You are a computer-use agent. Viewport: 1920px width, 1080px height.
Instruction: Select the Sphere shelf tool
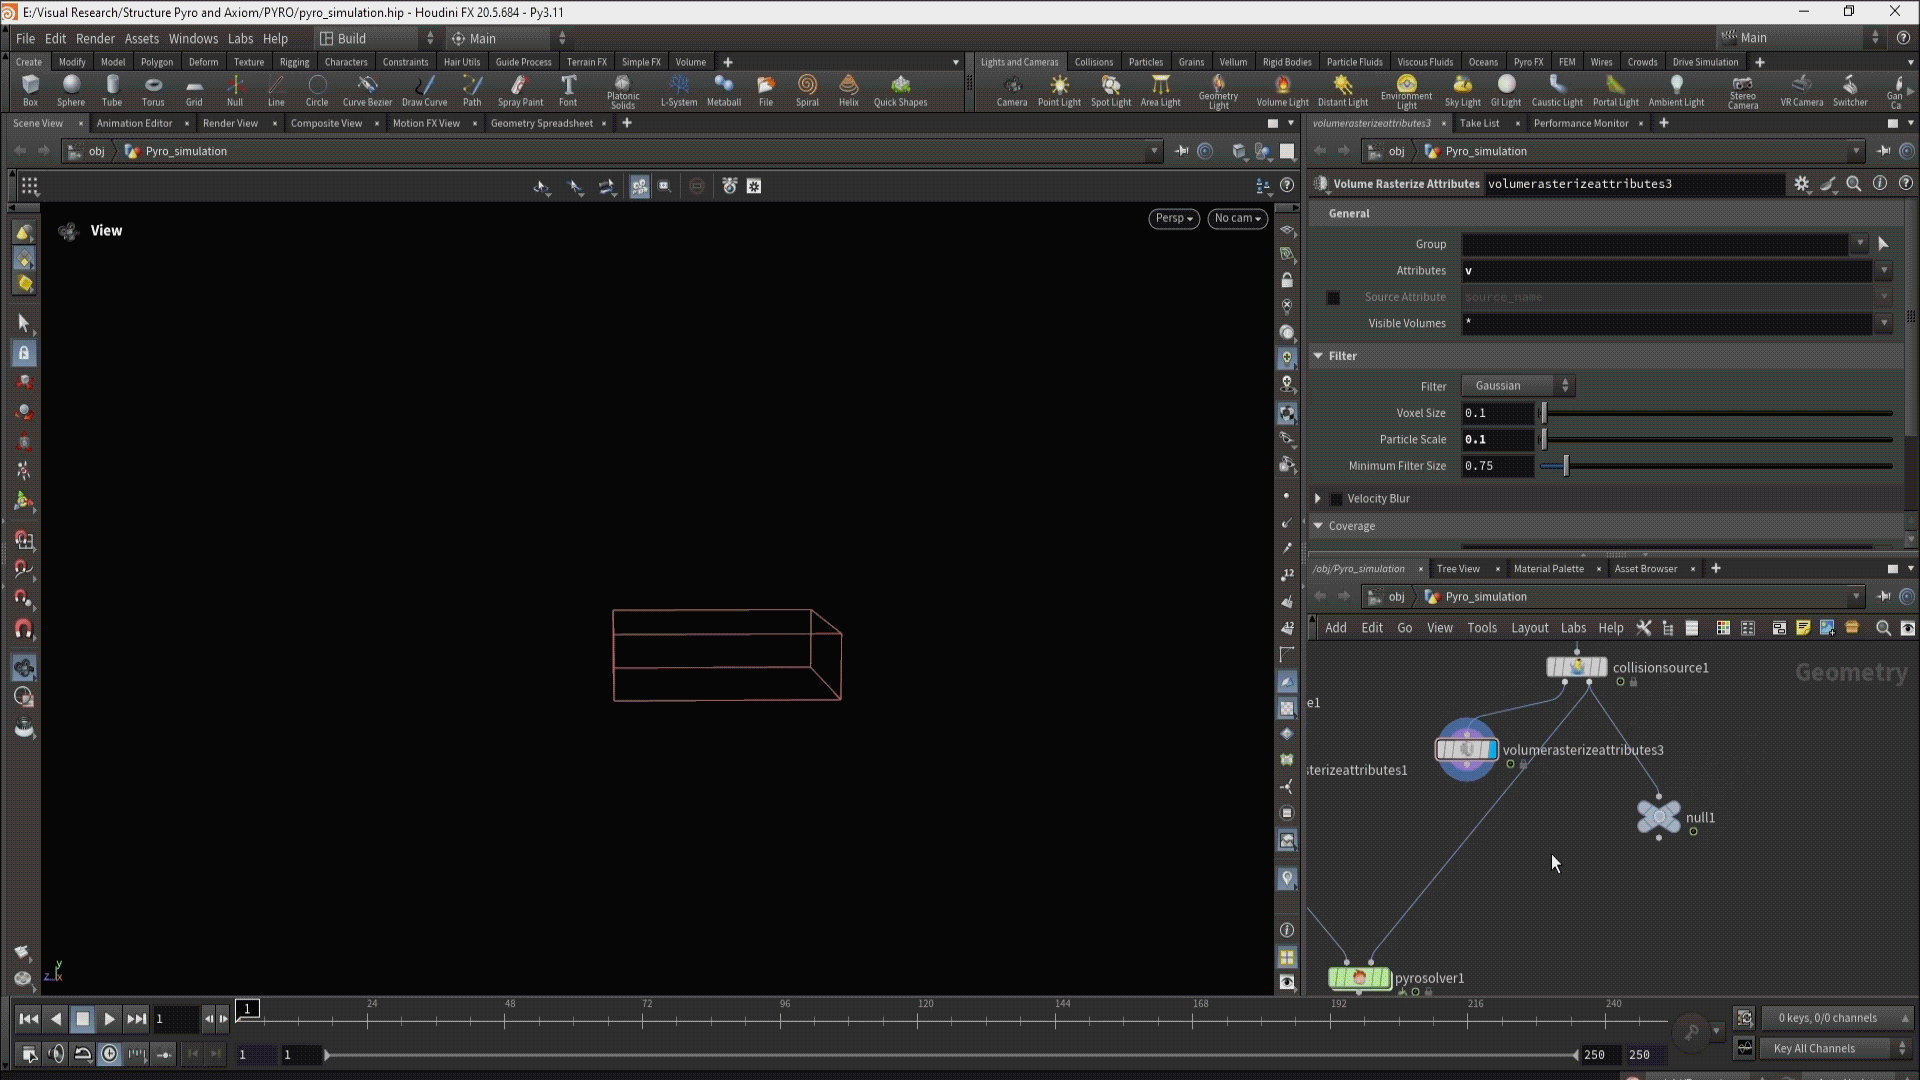[x=70, y=89]
